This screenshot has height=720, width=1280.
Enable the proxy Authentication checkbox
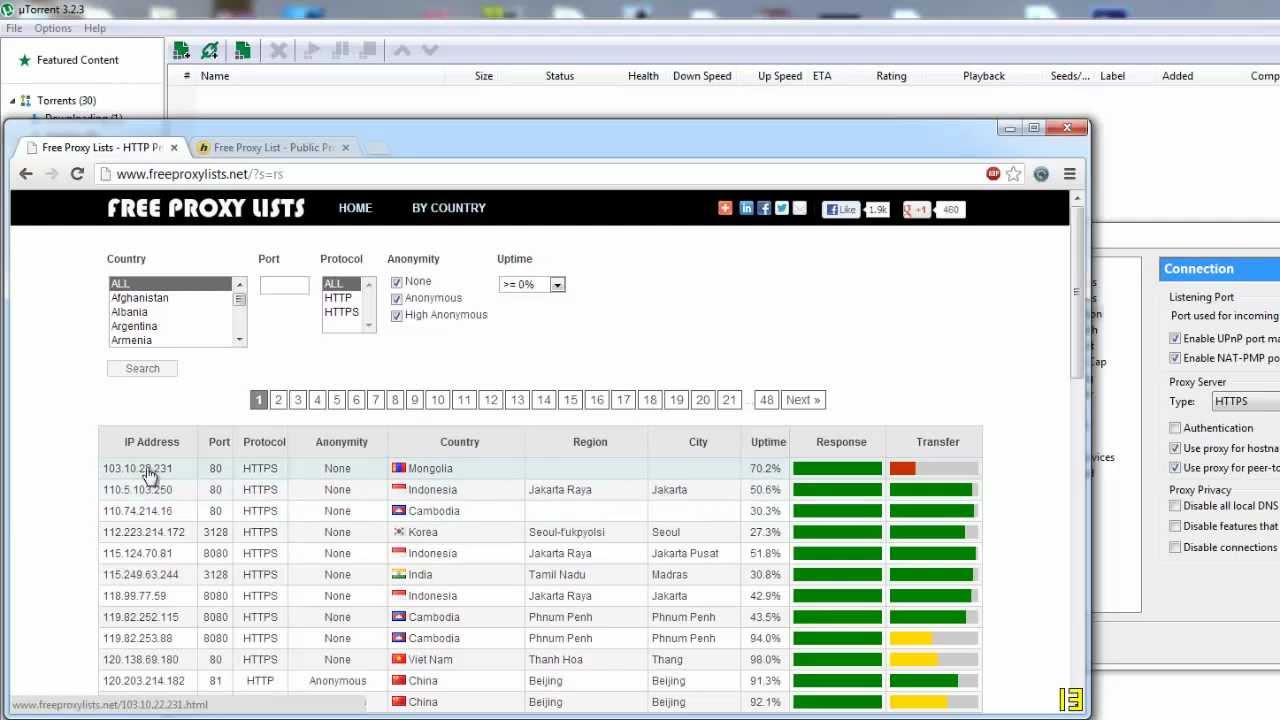pos(1175,428)
